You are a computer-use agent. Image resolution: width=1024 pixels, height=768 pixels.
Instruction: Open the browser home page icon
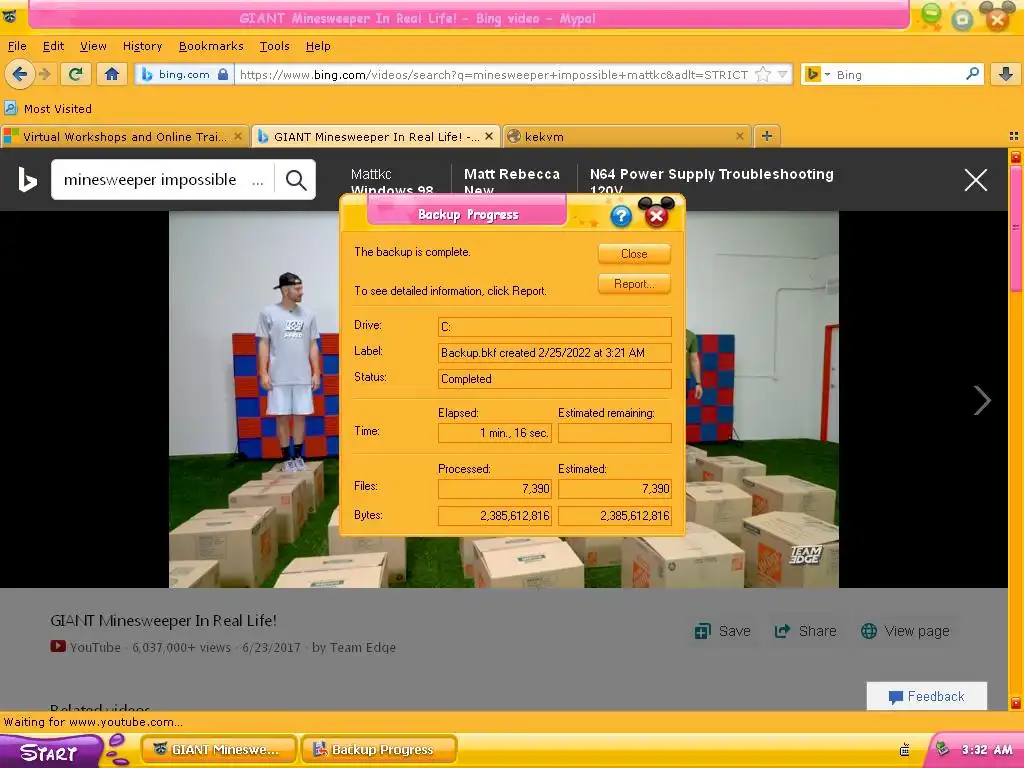click(112, 74)
